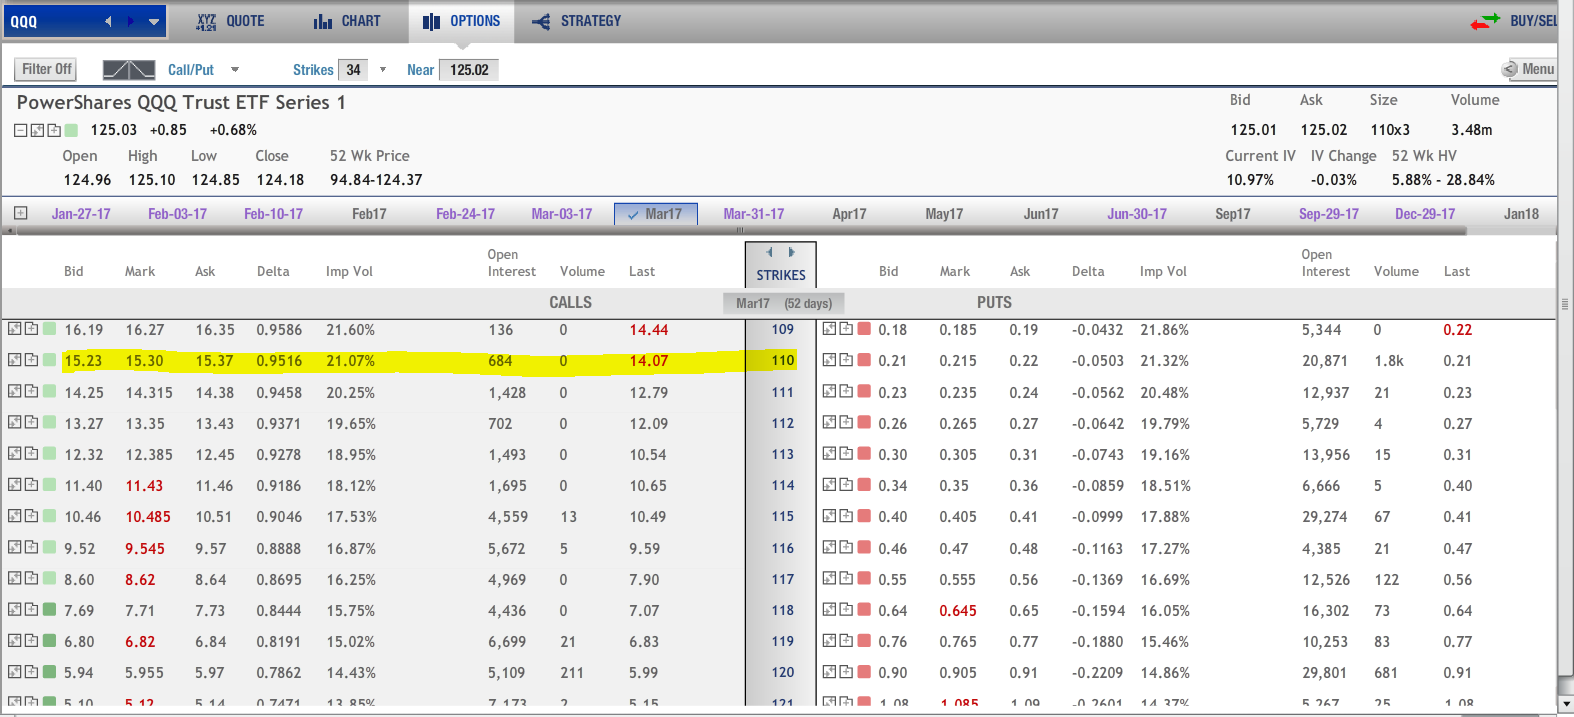Click red square on the 110 put row

click(864, 360)
